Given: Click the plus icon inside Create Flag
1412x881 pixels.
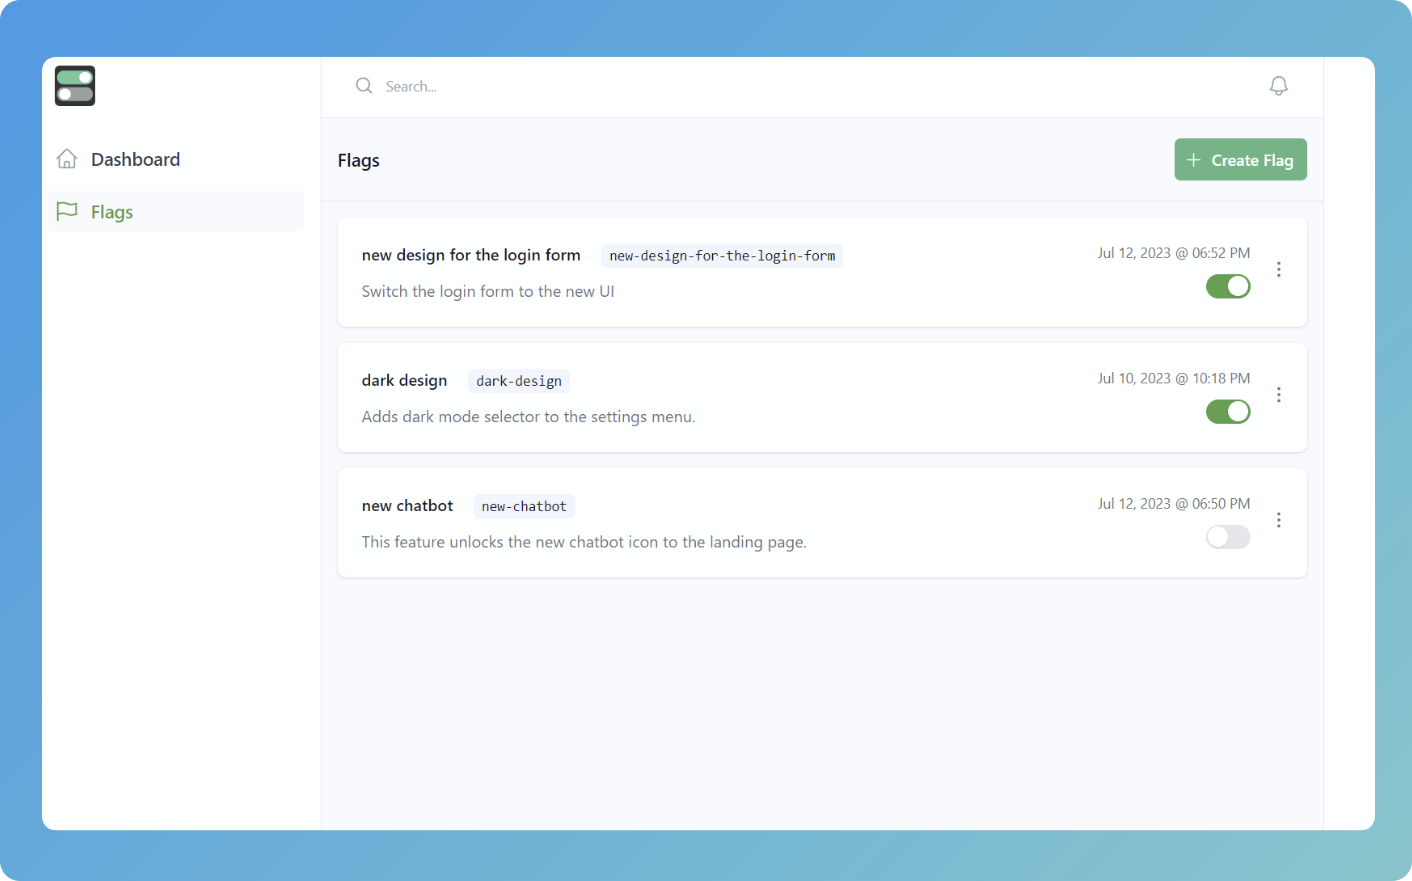Looking at the screenshot, I should pyautogui.click(x=1193, y=159).
